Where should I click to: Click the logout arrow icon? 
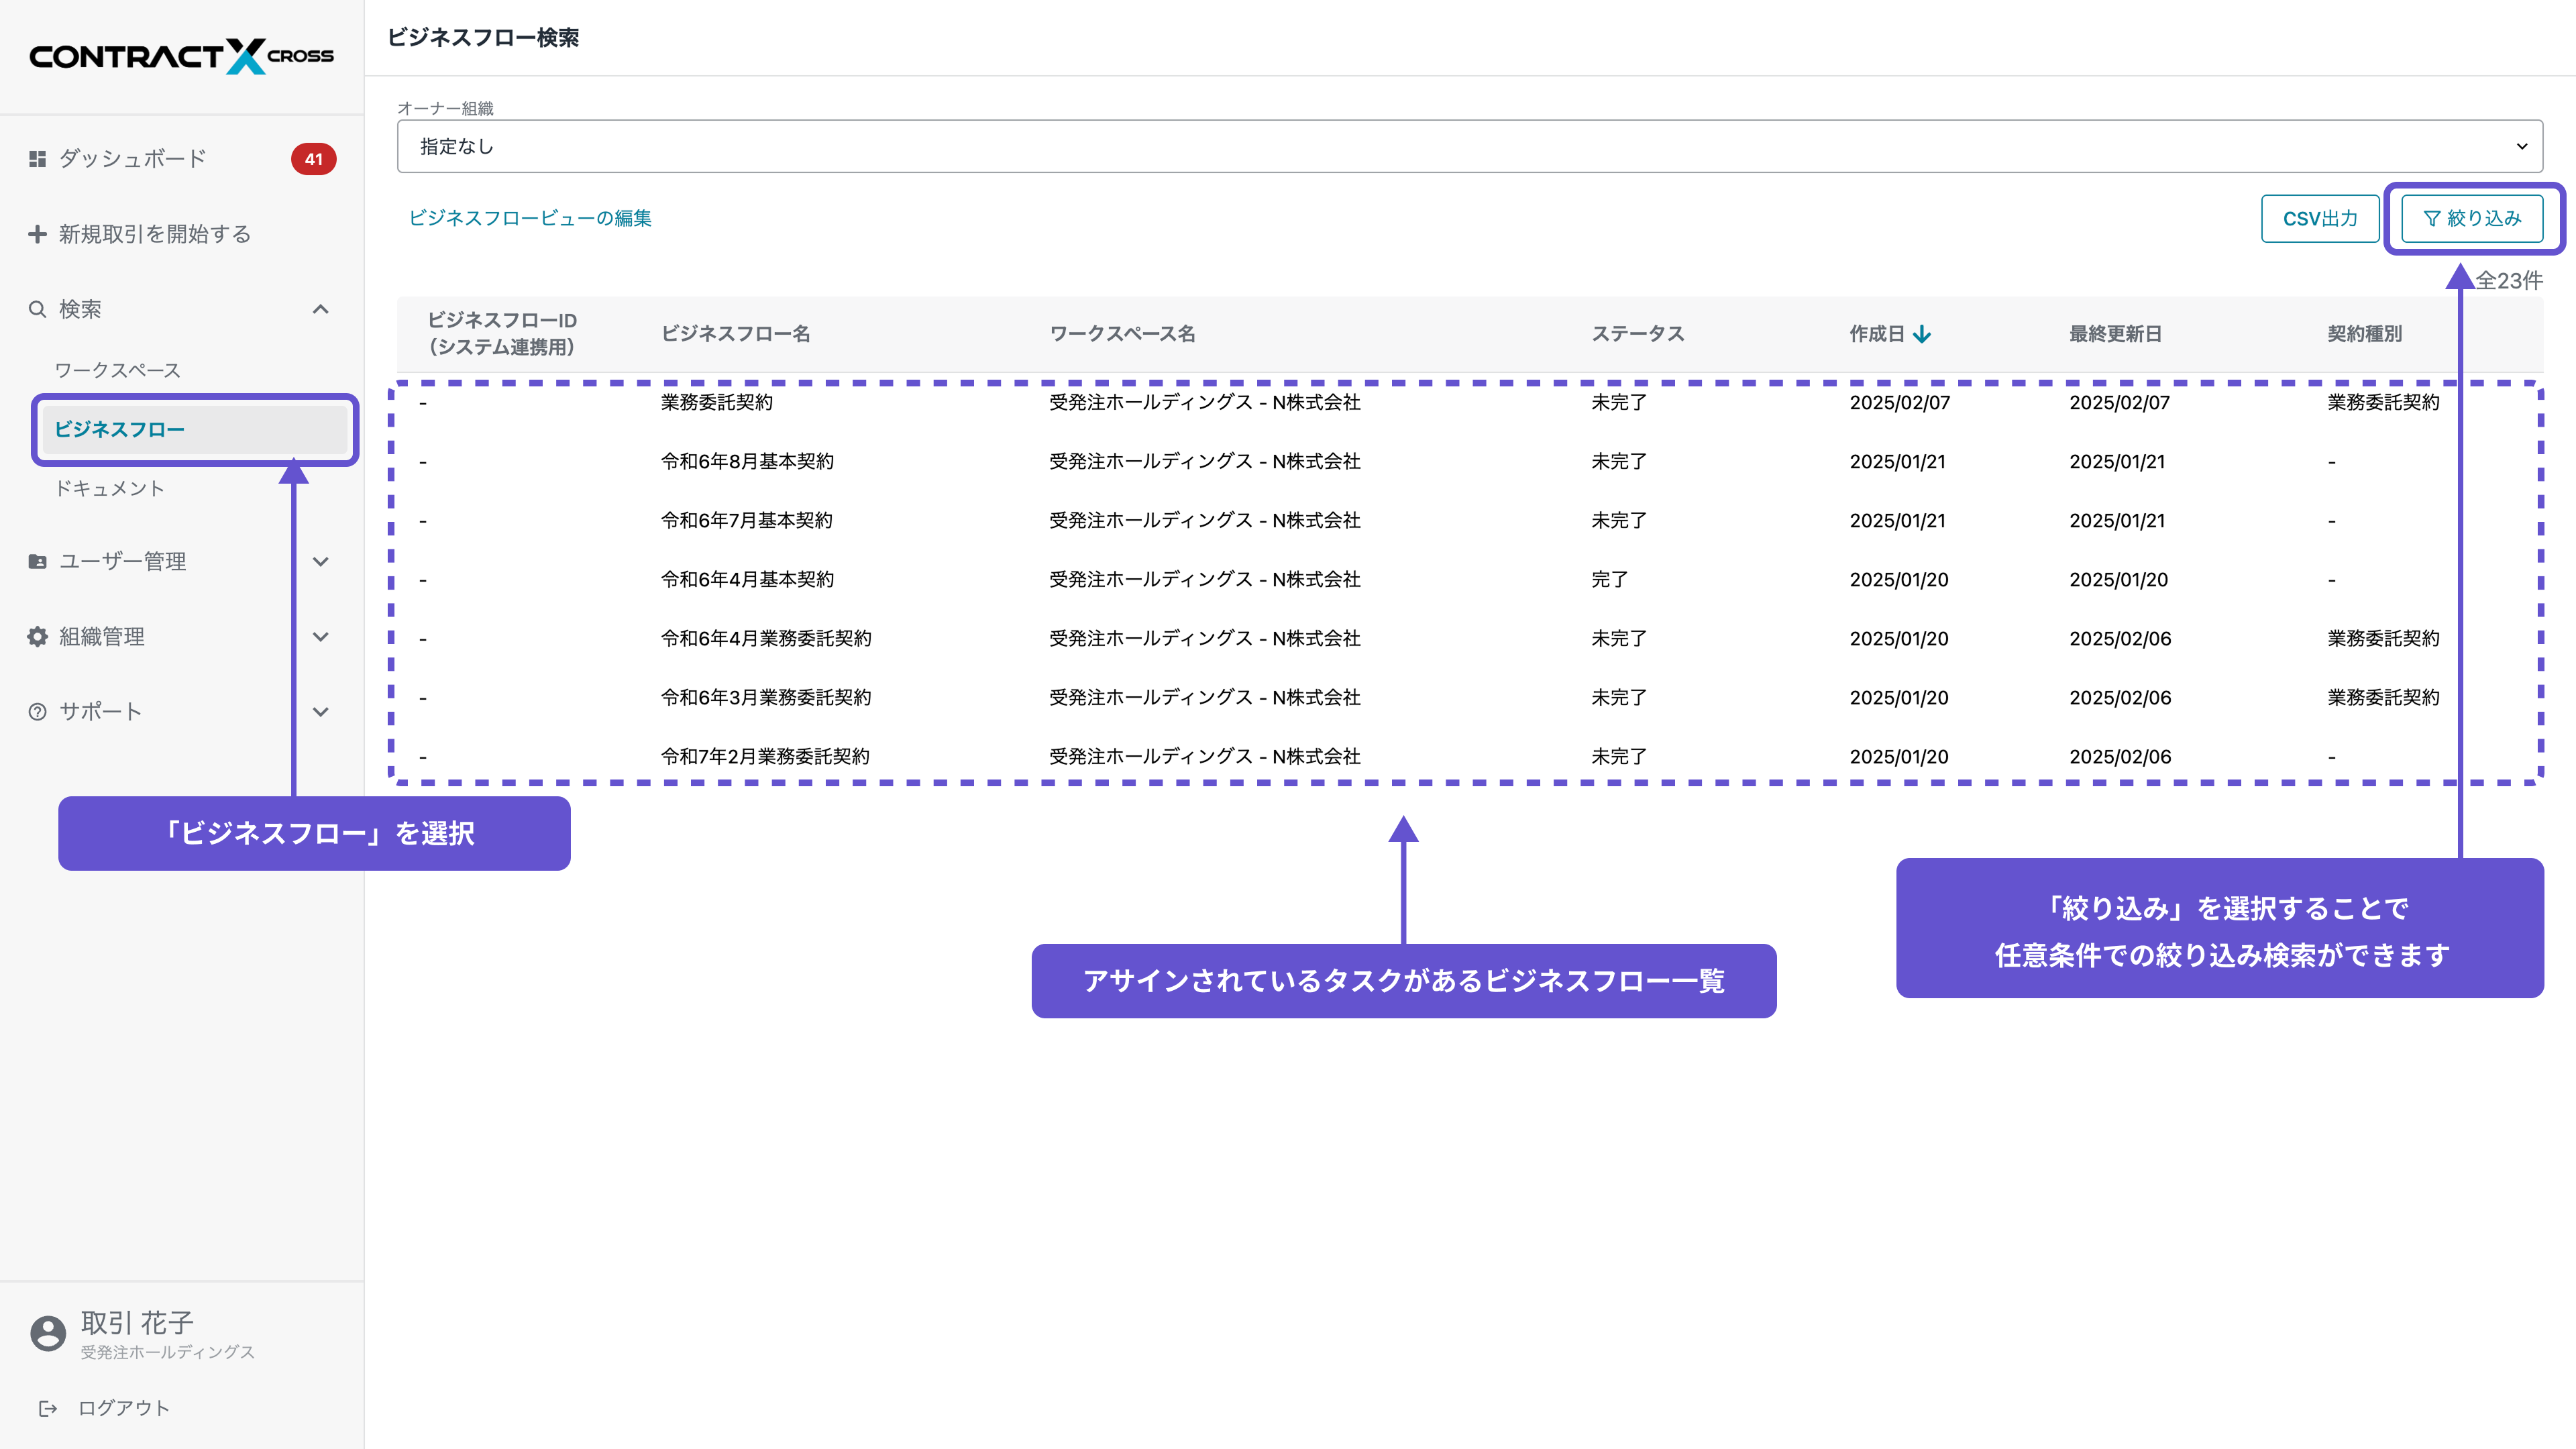(x=47, y=1408)
